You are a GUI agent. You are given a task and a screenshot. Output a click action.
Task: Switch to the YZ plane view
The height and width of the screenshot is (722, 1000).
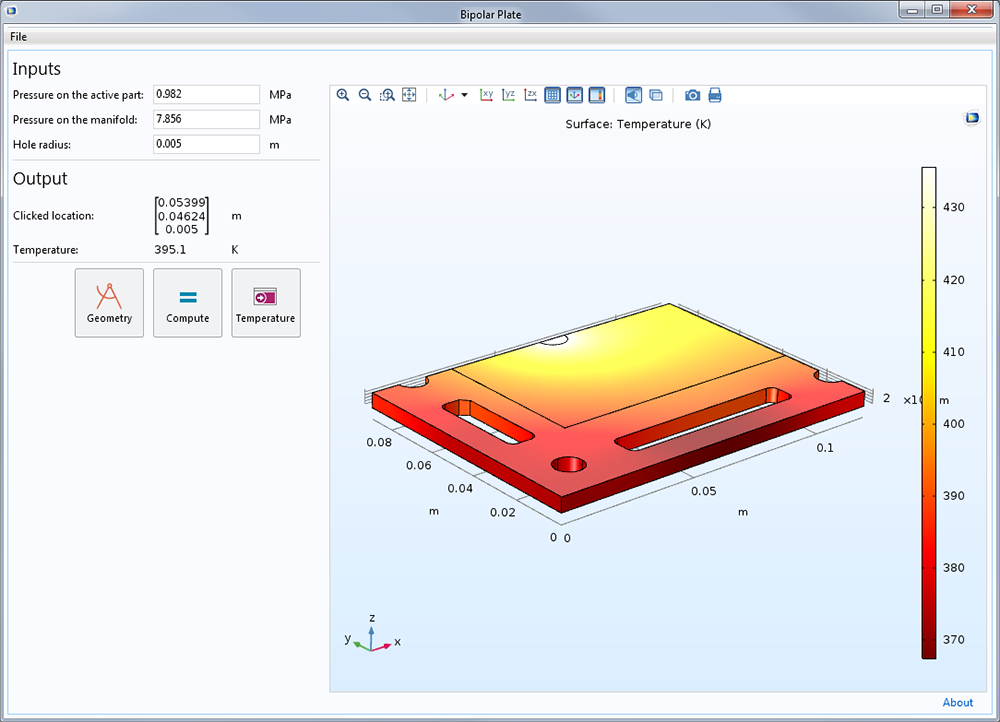[509, 95]
